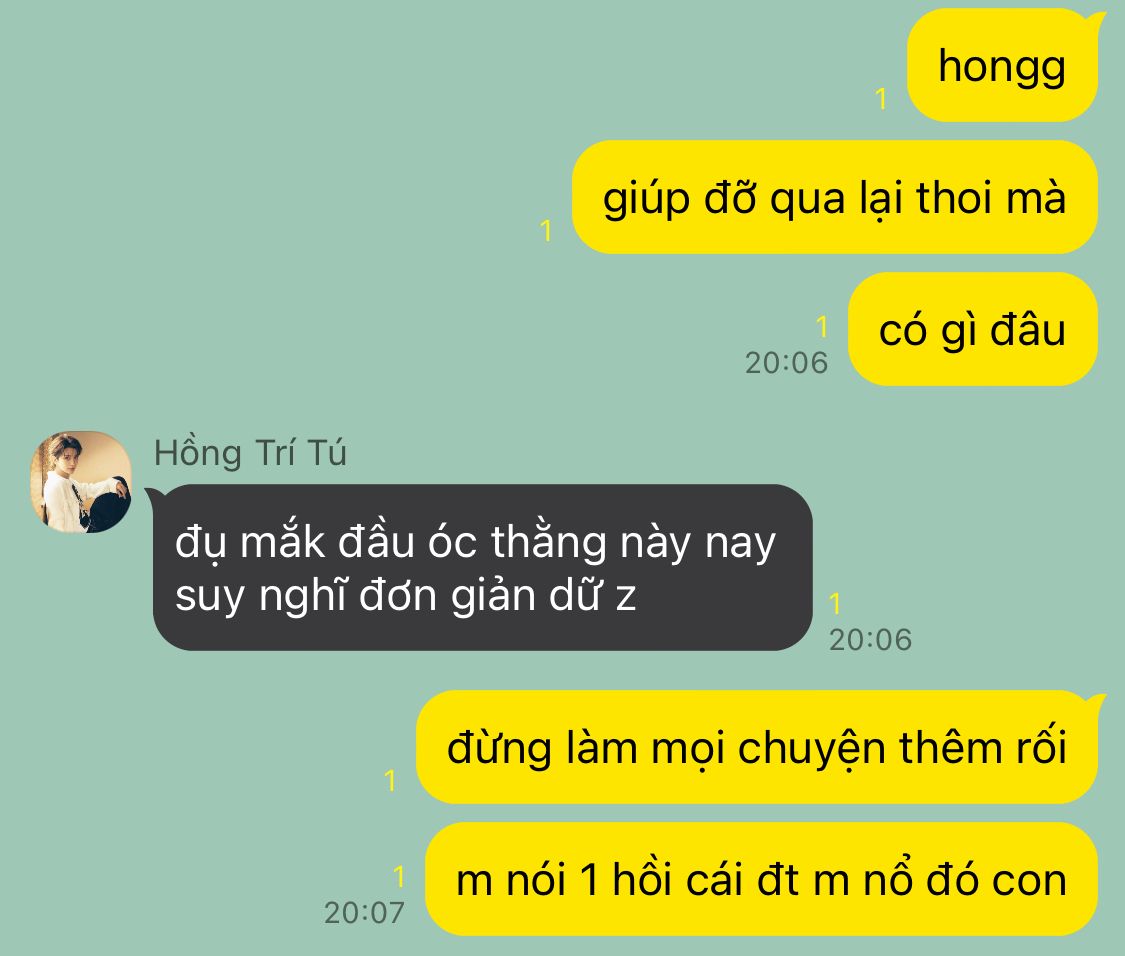Click the unread count beside "hongg"
The height and width of the screenshot is (956, 1125).
coord(882,98)
